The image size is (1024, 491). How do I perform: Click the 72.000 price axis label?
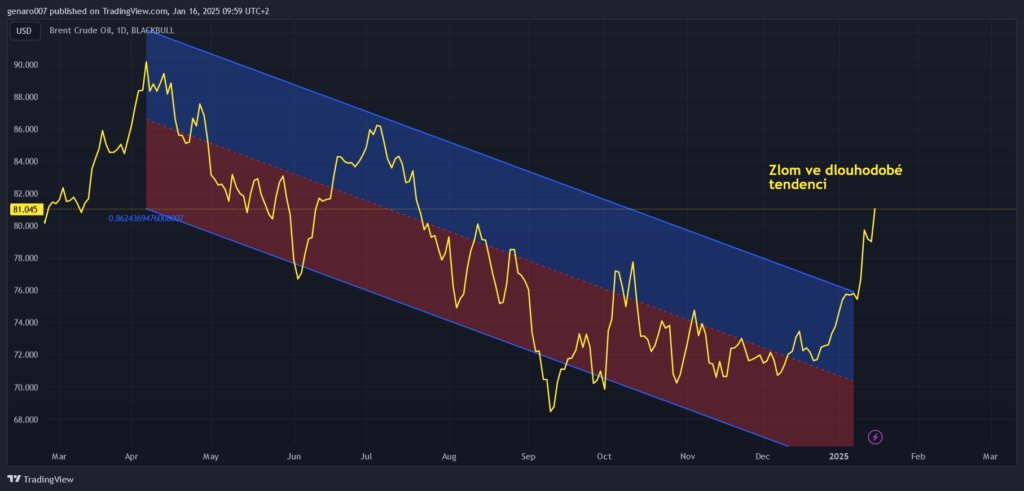[24, 355]
